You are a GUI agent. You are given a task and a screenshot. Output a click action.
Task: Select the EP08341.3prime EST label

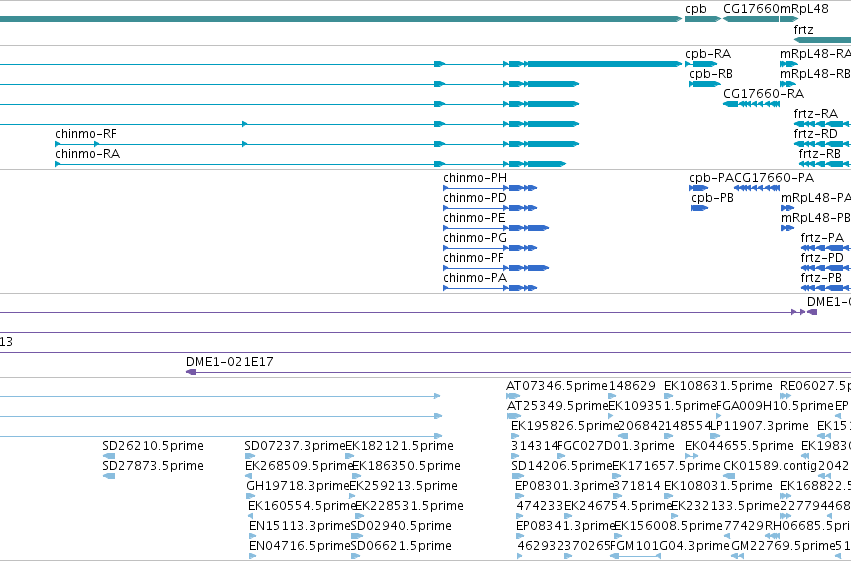tap(564, 526)
